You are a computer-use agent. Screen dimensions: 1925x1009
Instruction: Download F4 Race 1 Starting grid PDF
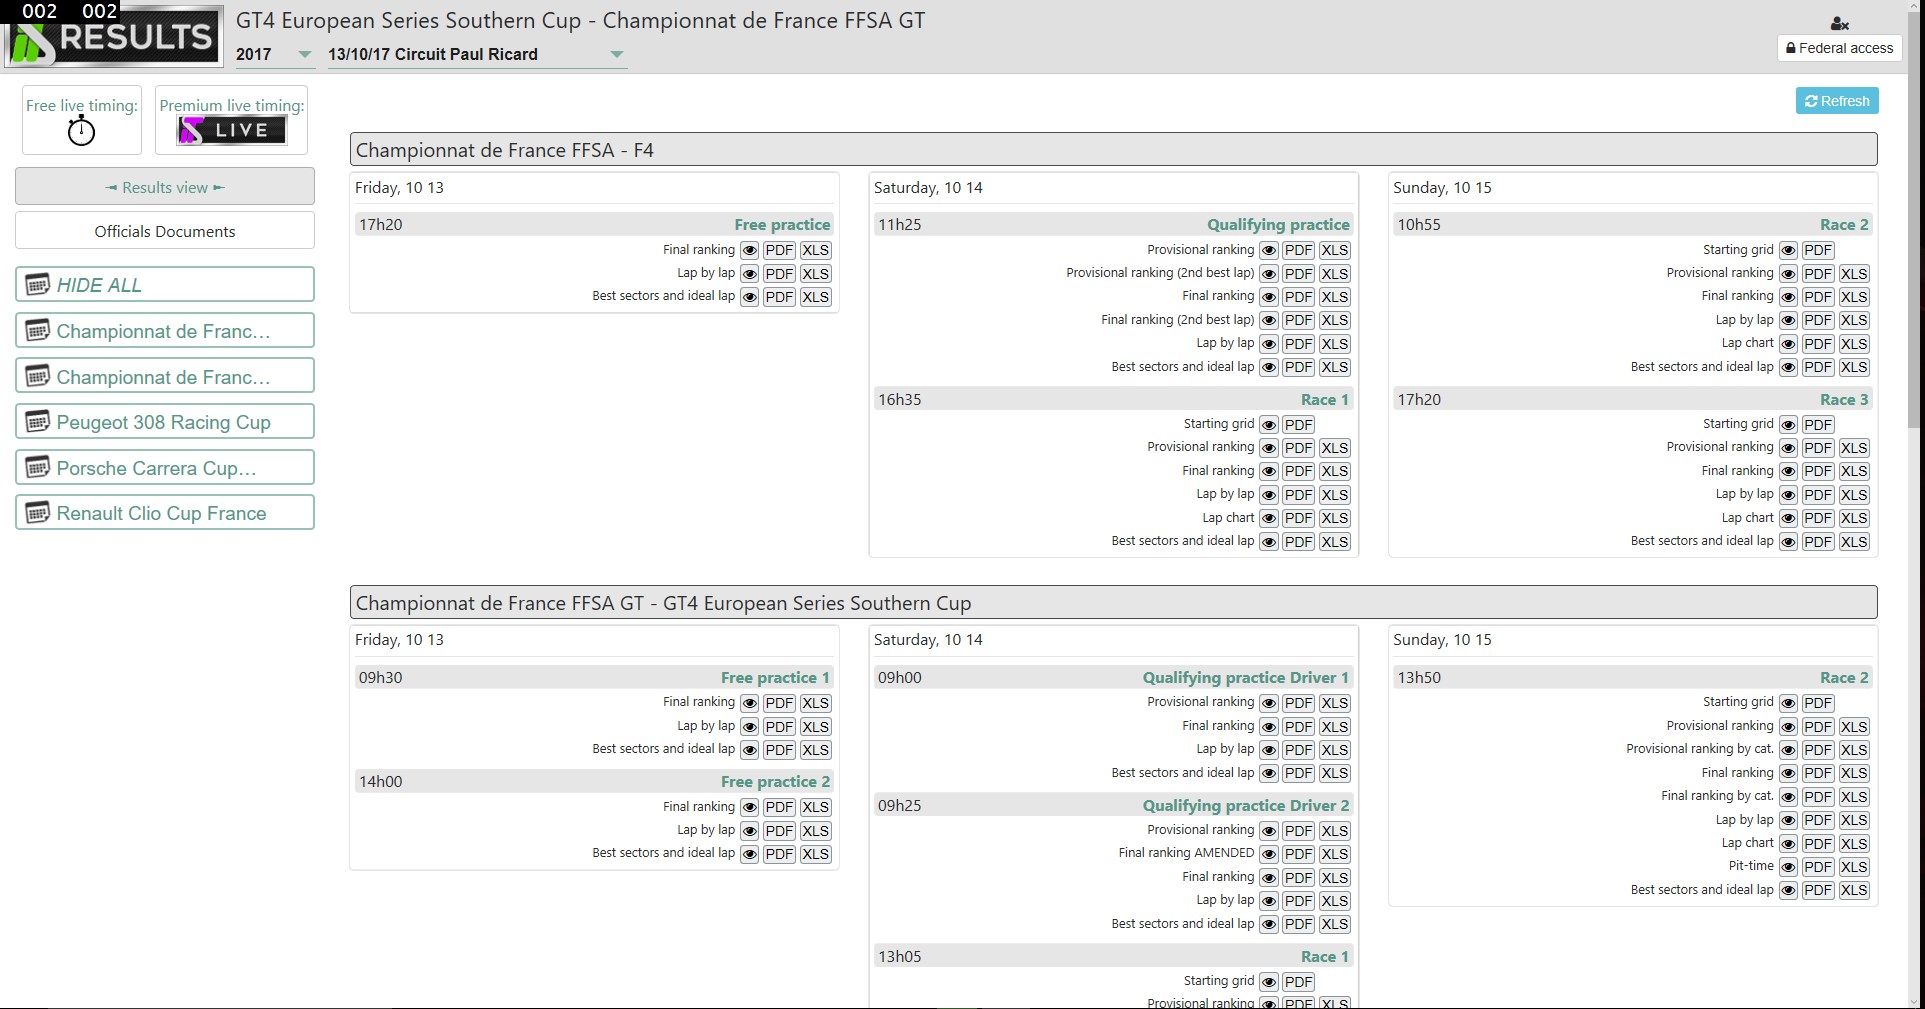click(x=1299, y=425)
